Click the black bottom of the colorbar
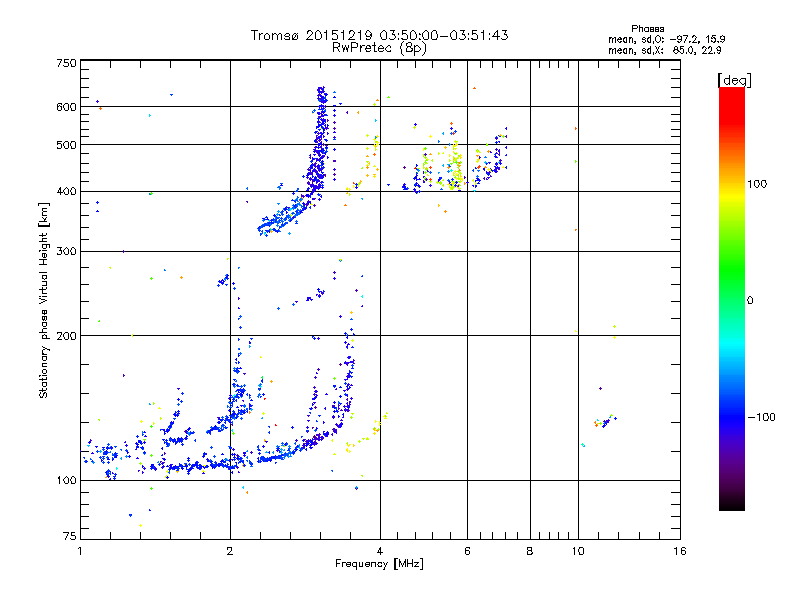 (x=732, y=503)
